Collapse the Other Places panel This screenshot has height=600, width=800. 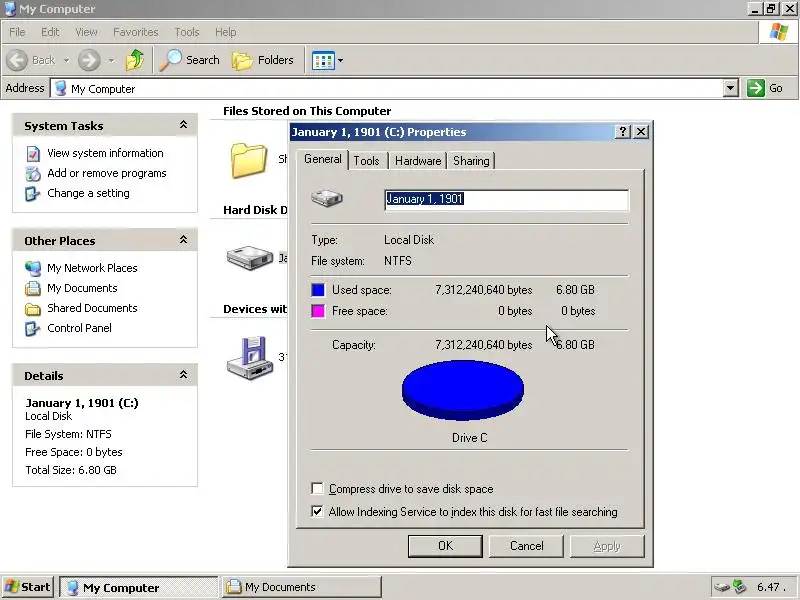click(x=183, y=240)
